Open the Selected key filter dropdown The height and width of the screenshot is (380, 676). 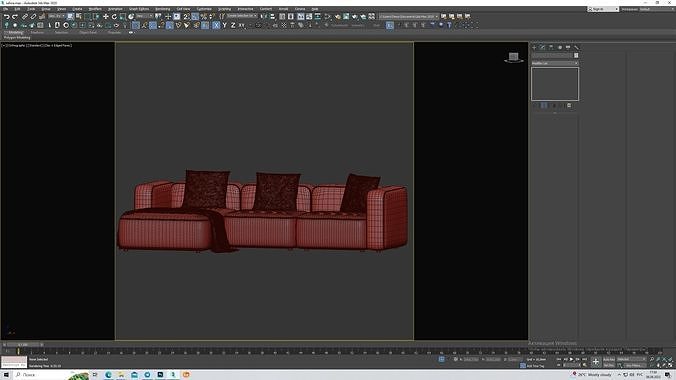pyautogui.click(x=631, y=359)
